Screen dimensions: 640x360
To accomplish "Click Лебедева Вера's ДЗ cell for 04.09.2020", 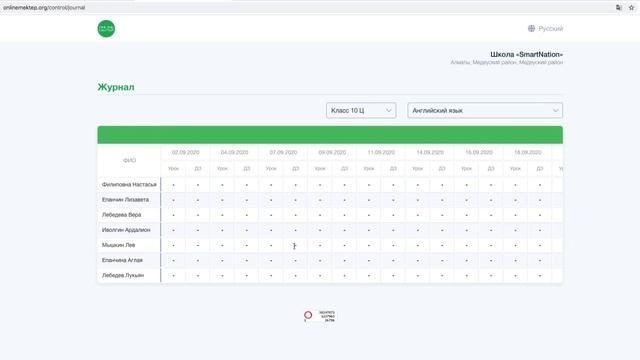I will point(247,215).
